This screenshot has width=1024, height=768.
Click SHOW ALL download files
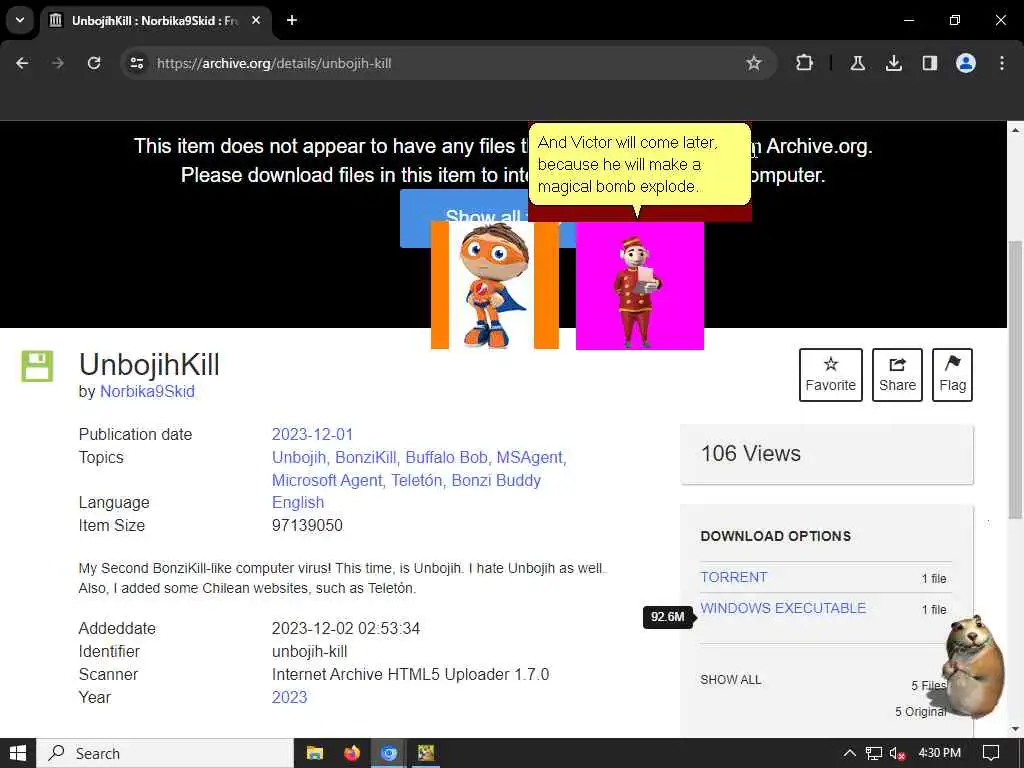click(731, 680)
